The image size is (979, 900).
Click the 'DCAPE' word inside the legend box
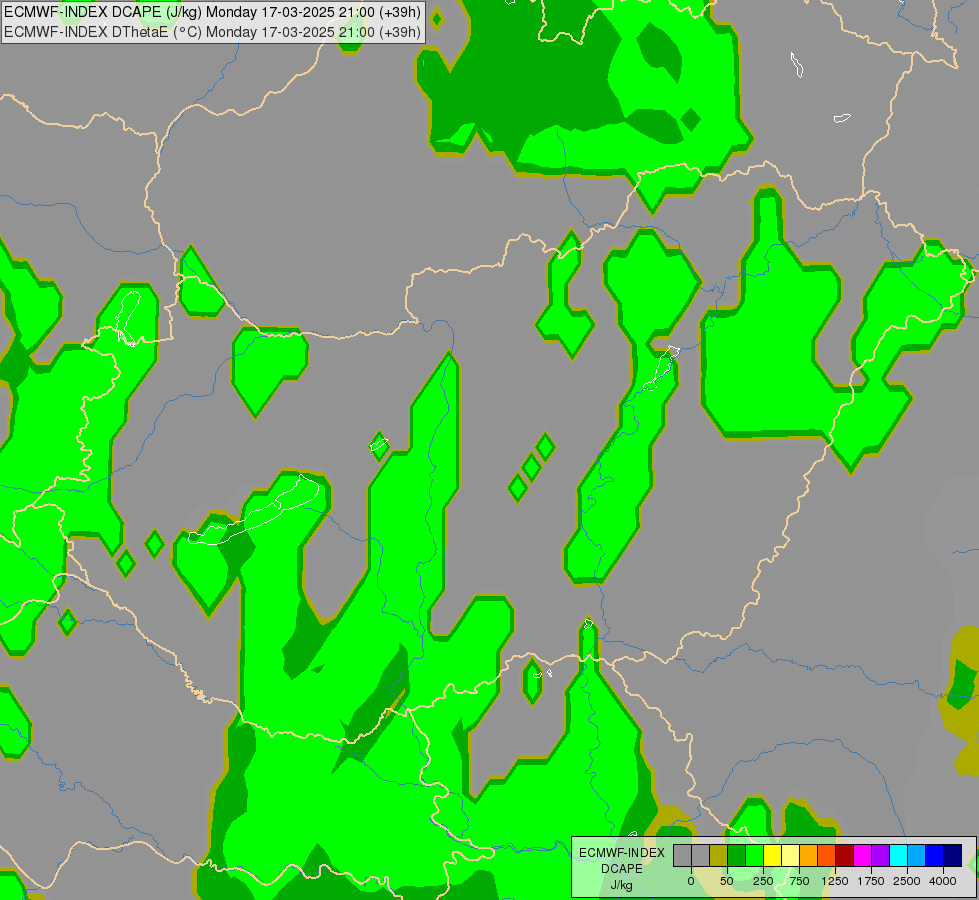coord(622,869)
